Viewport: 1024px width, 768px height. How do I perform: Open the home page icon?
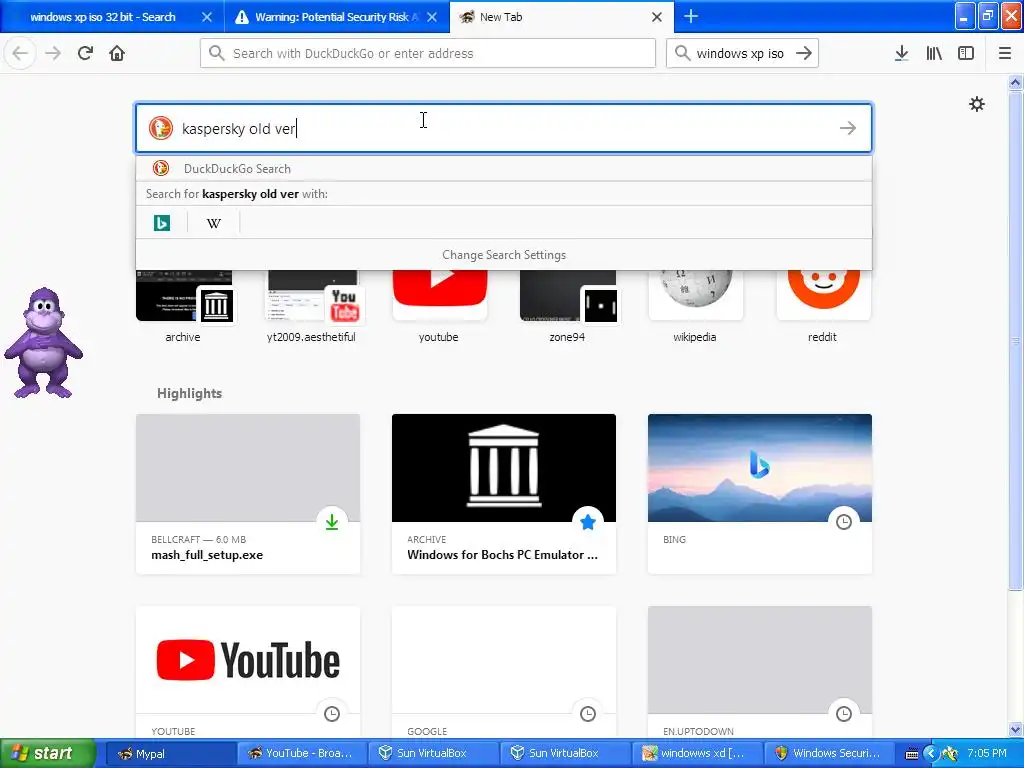coord(117,53)
